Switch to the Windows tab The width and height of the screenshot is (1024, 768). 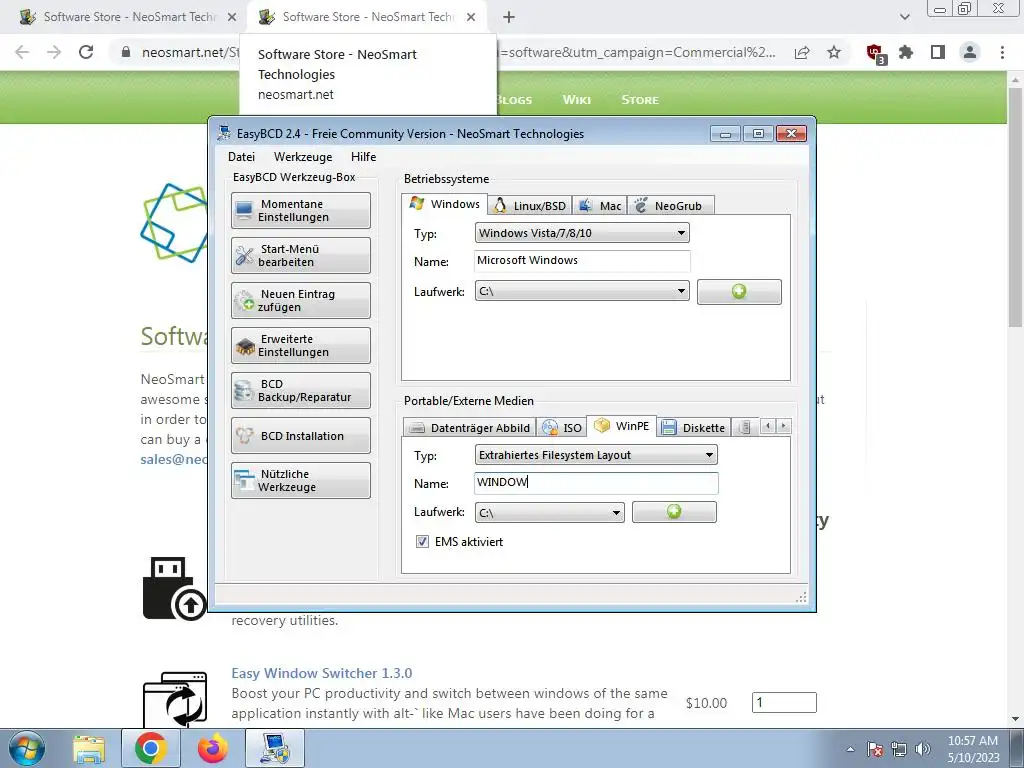tap(444, 204)
